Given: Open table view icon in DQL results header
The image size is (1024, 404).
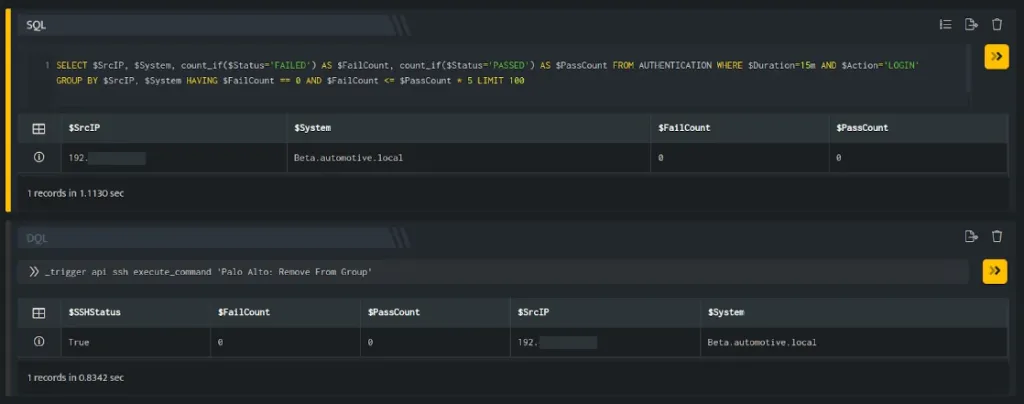Looking at the screenshot, I should (x=39, y=313).
